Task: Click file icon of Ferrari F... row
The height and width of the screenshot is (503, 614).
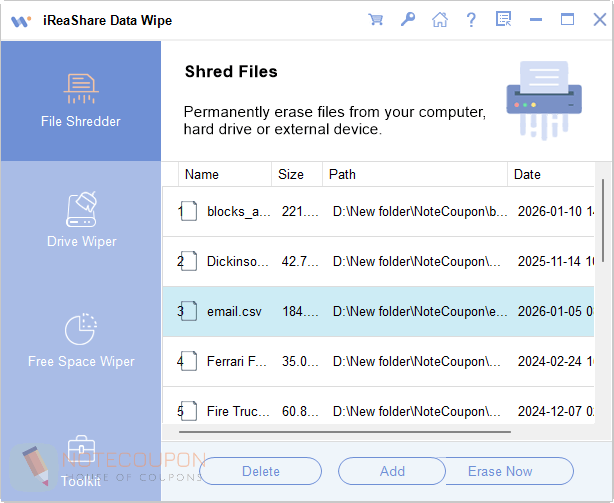Action: point(189,361)
